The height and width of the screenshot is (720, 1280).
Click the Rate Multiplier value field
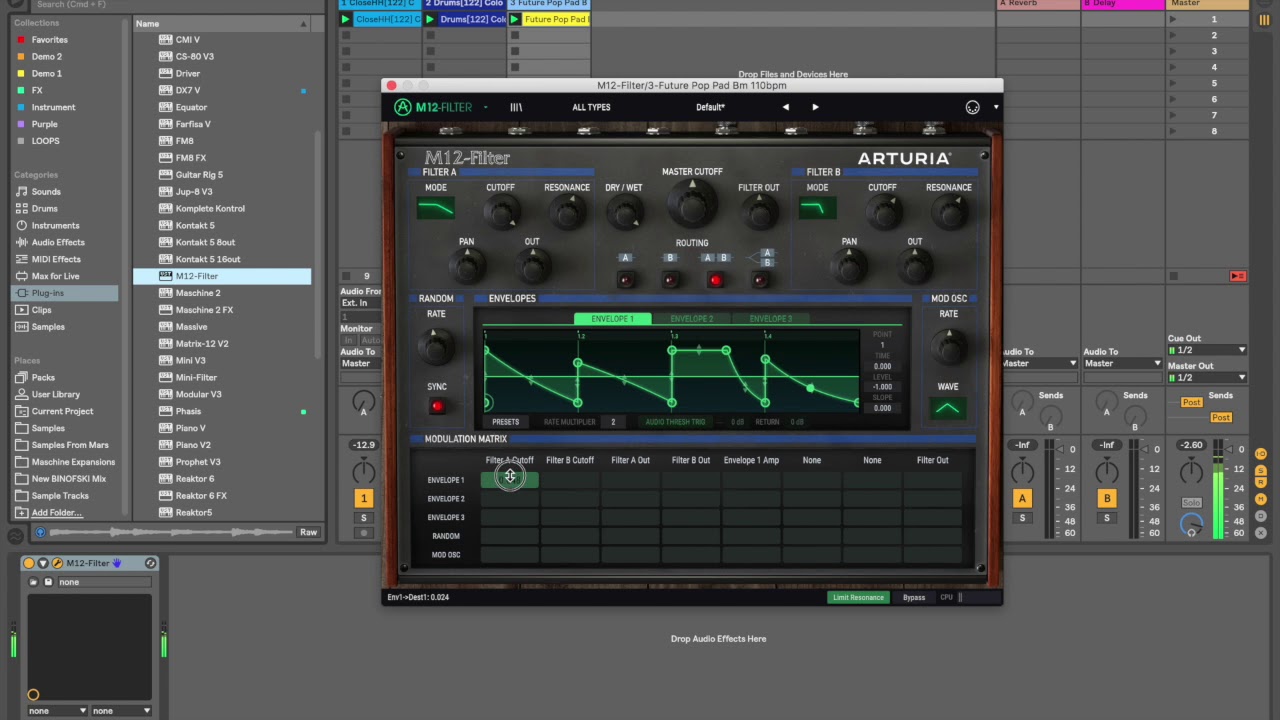click(613, 422)
